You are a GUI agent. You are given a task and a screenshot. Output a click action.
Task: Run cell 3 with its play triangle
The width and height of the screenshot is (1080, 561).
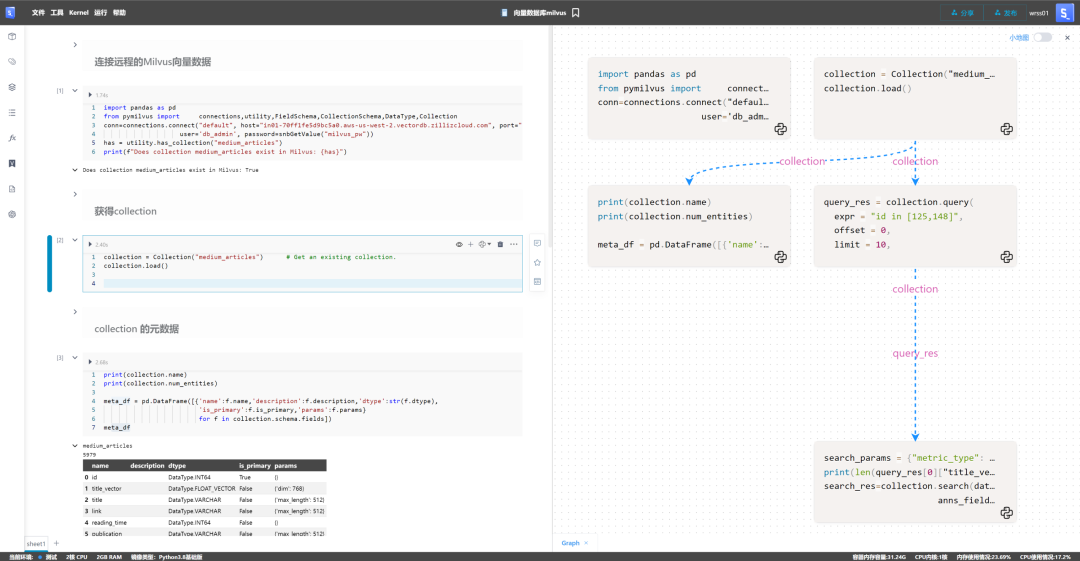coord(90,361)
